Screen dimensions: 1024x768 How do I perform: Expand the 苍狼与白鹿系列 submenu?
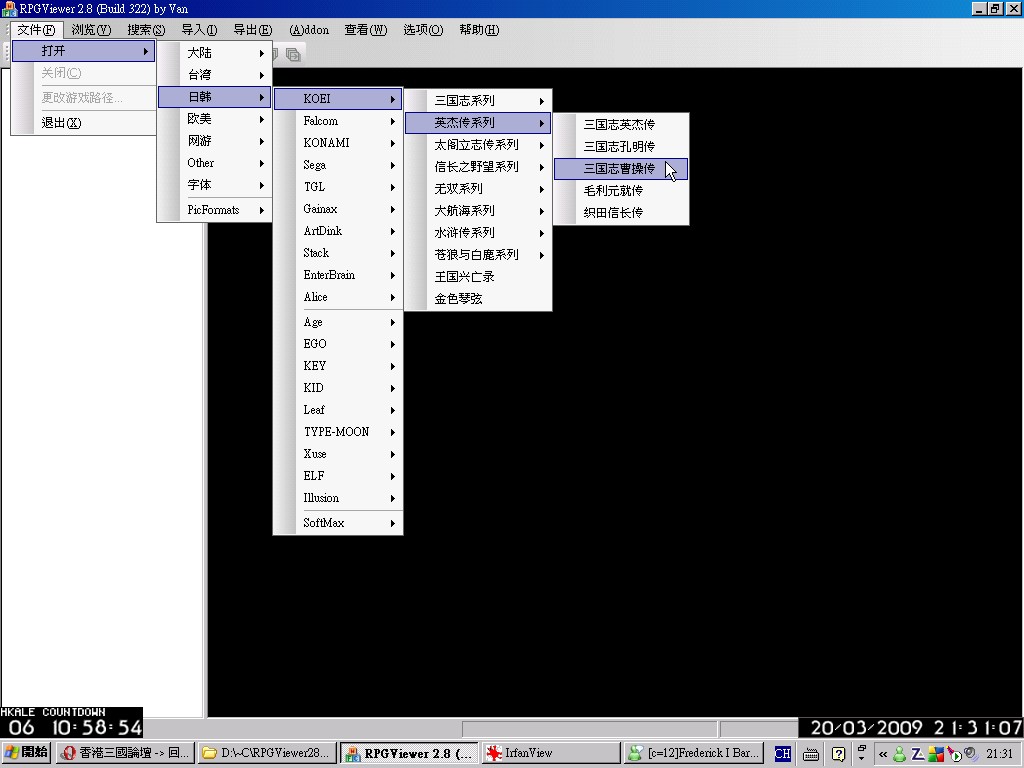[x=478, y=255]
